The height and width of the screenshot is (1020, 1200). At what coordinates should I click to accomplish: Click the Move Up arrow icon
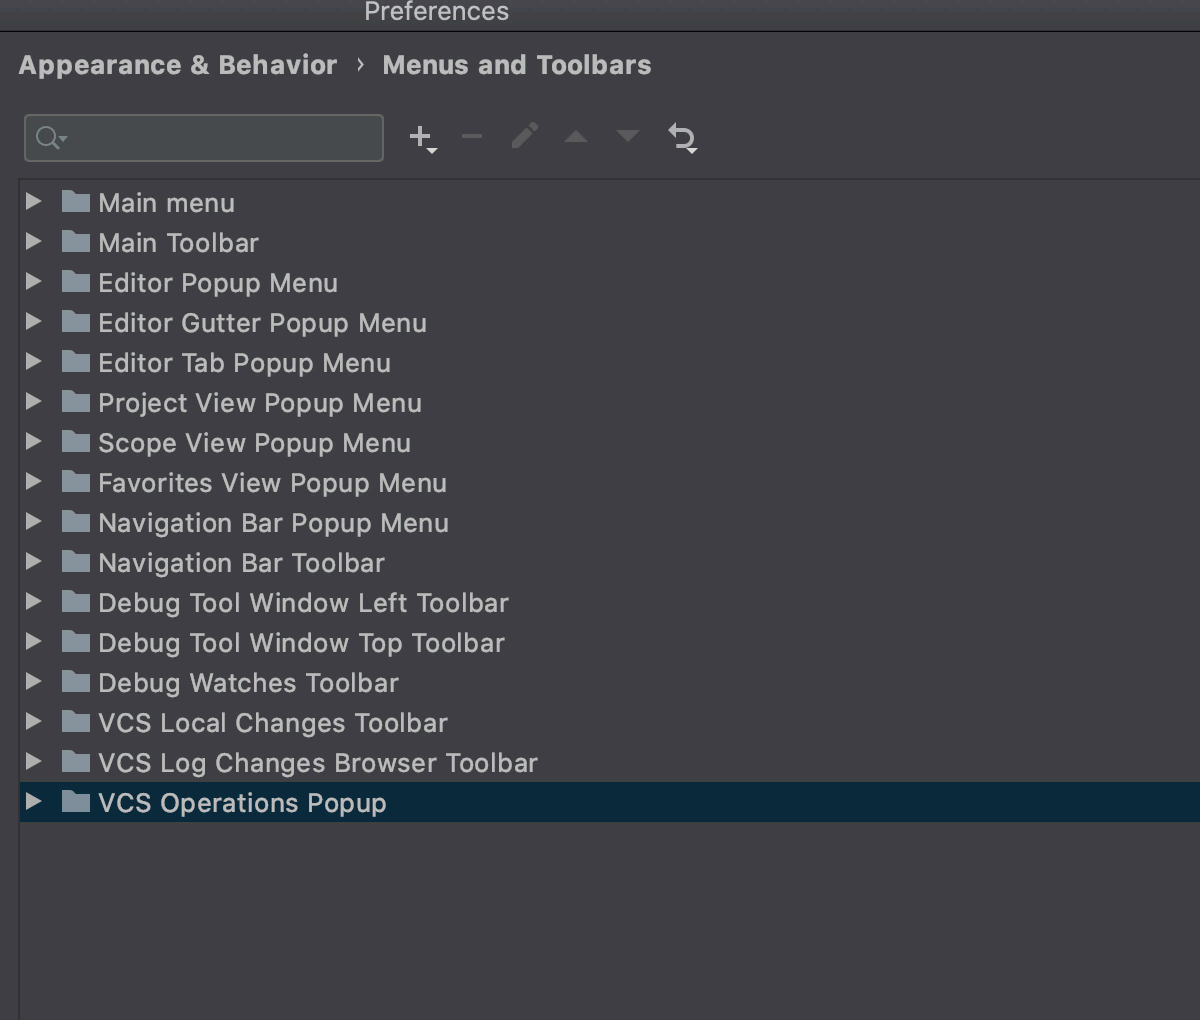click(x=576, y=137)
